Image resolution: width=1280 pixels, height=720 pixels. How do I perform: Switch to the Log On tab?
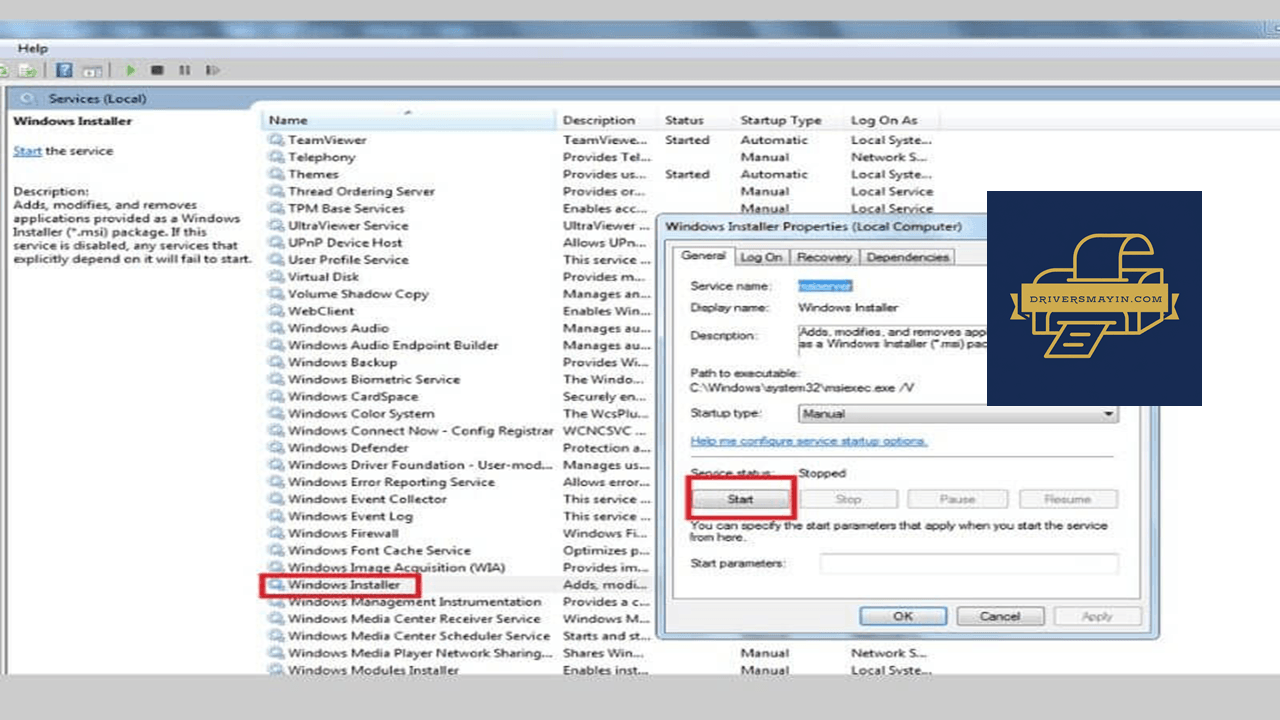tap(761, 257)
